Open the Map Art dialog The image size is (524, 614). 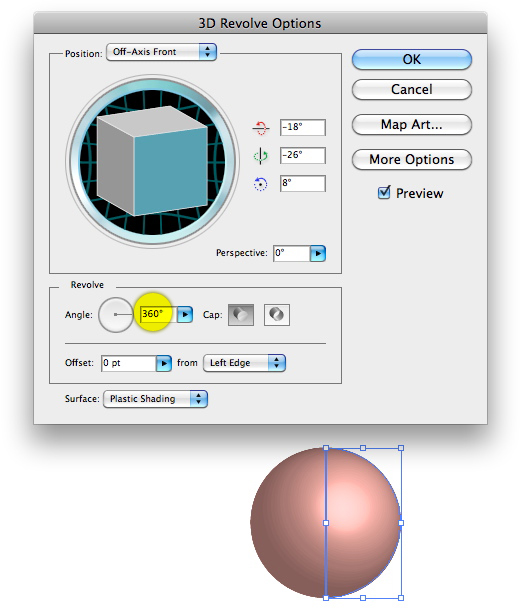coord(412,125)
